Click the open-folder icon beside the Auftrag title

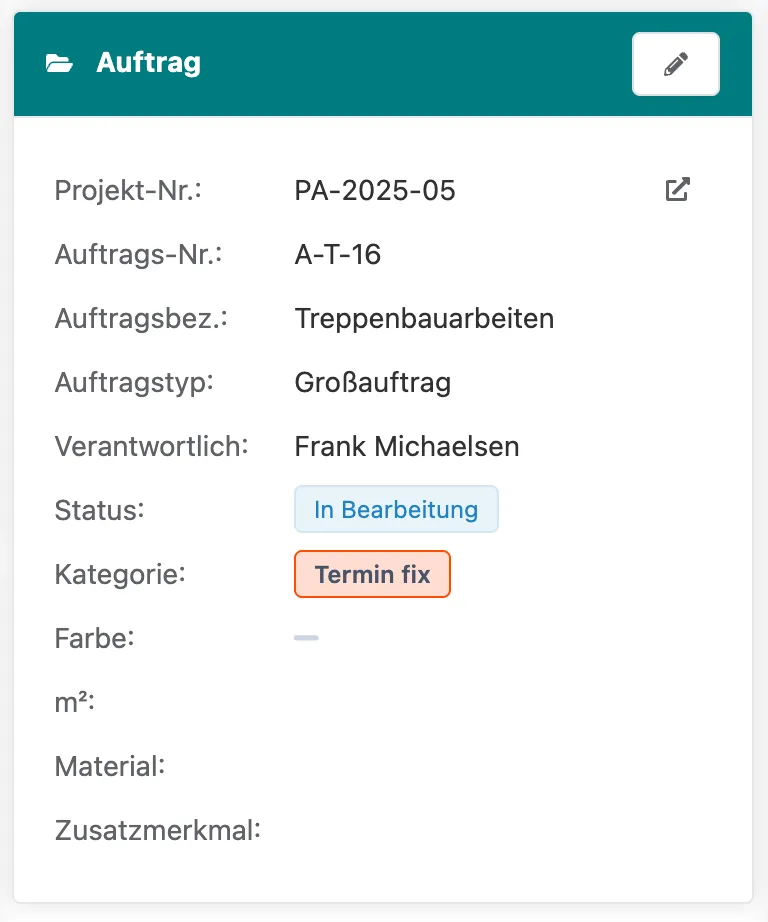61,62
